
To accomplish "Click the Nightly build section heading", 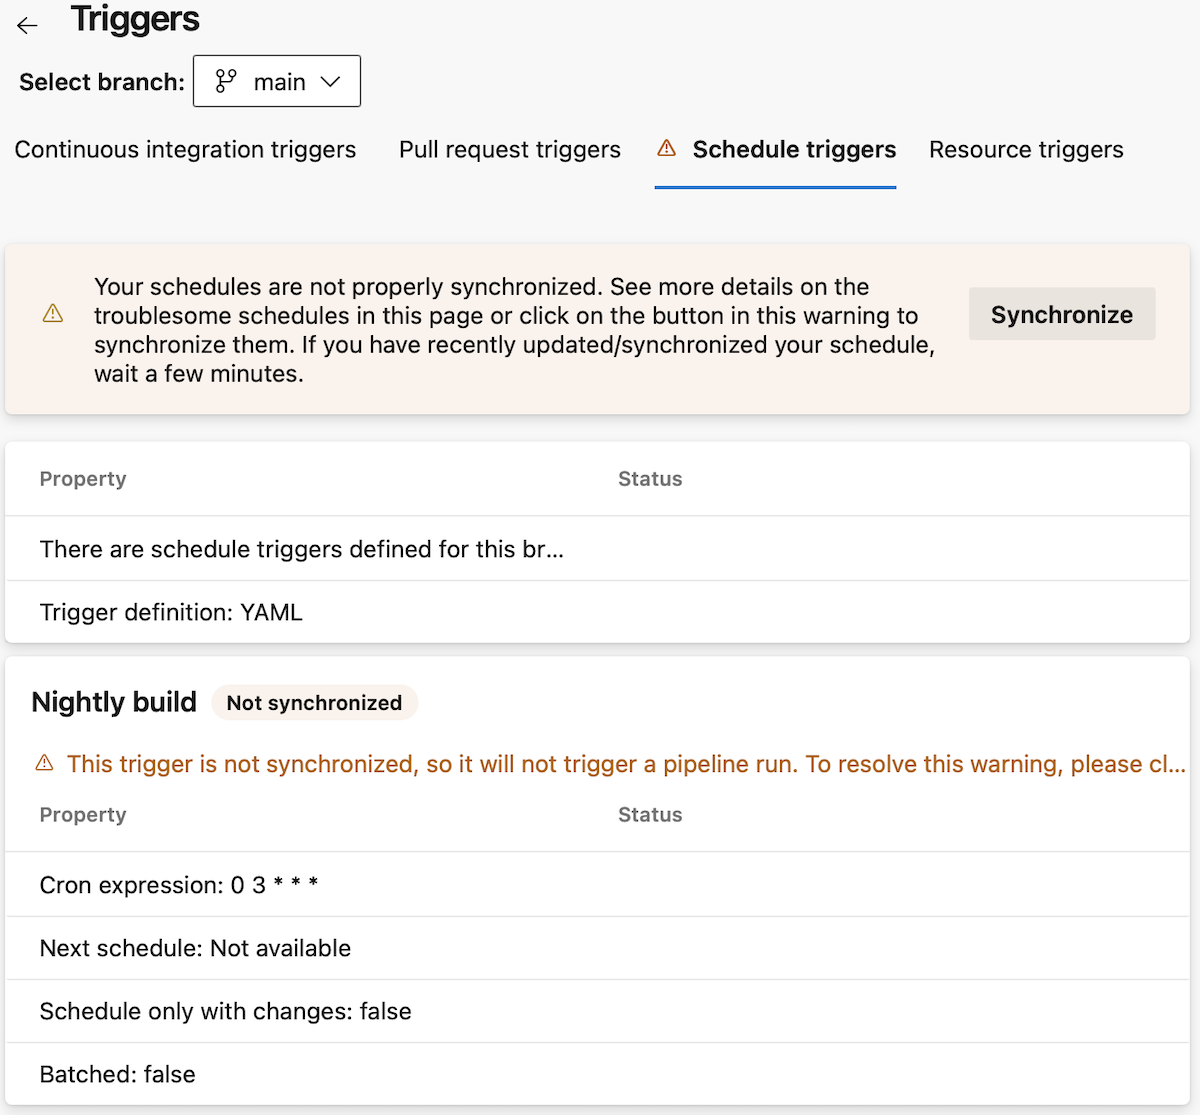I will coord(113,702).
